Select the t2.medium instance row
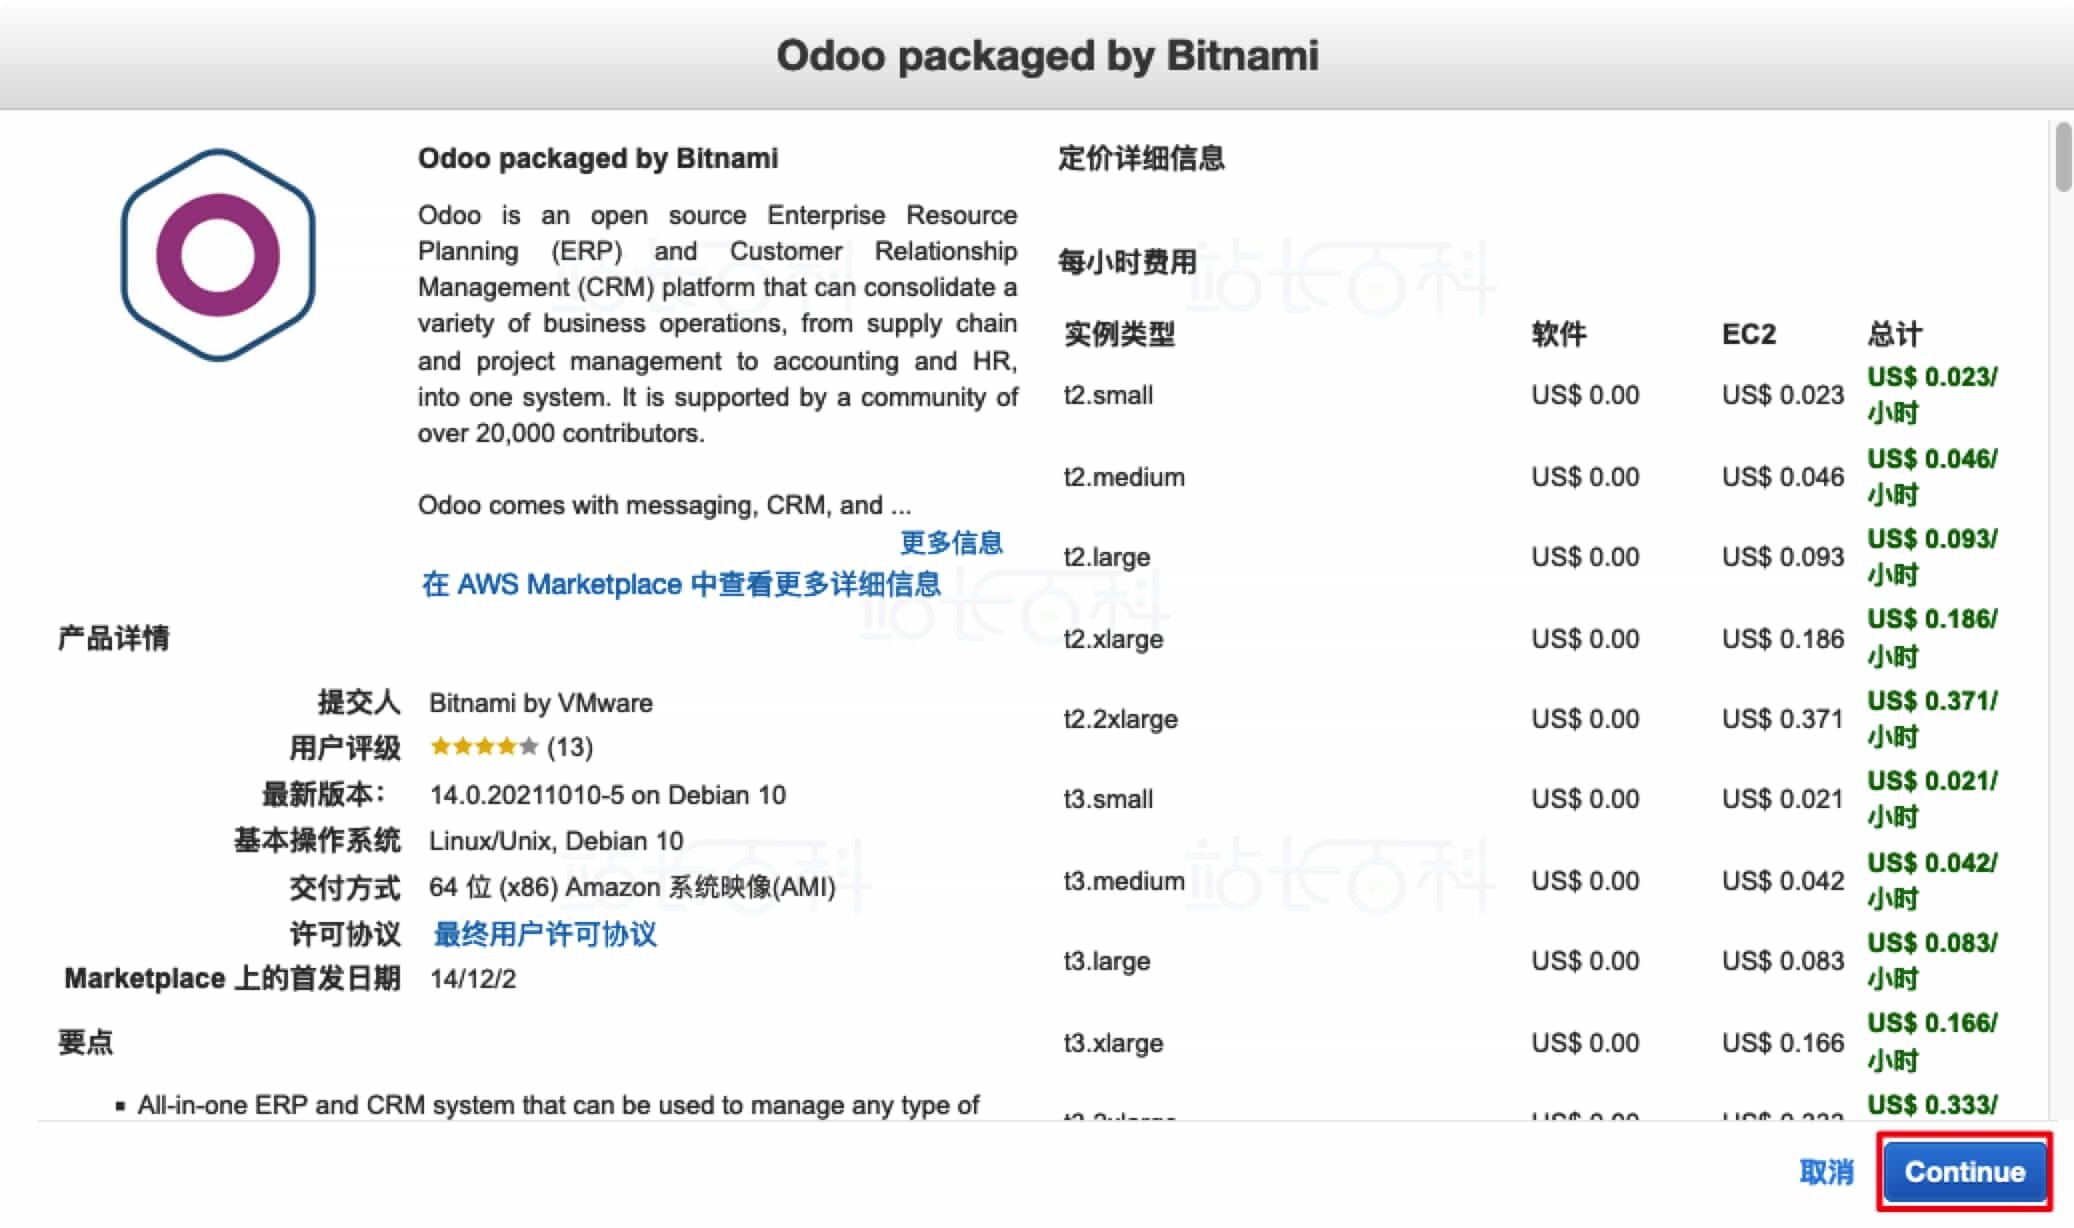Screen dimensions: 2074x1228 1530,477
